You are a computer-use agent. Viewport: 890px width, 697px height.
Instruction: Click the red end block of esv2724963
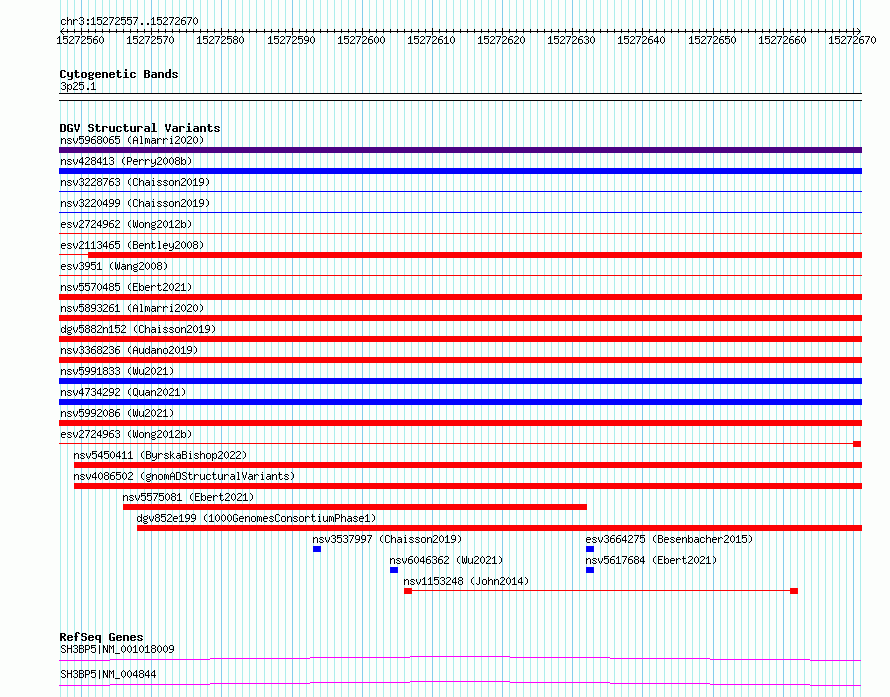(x=857, y=444)
